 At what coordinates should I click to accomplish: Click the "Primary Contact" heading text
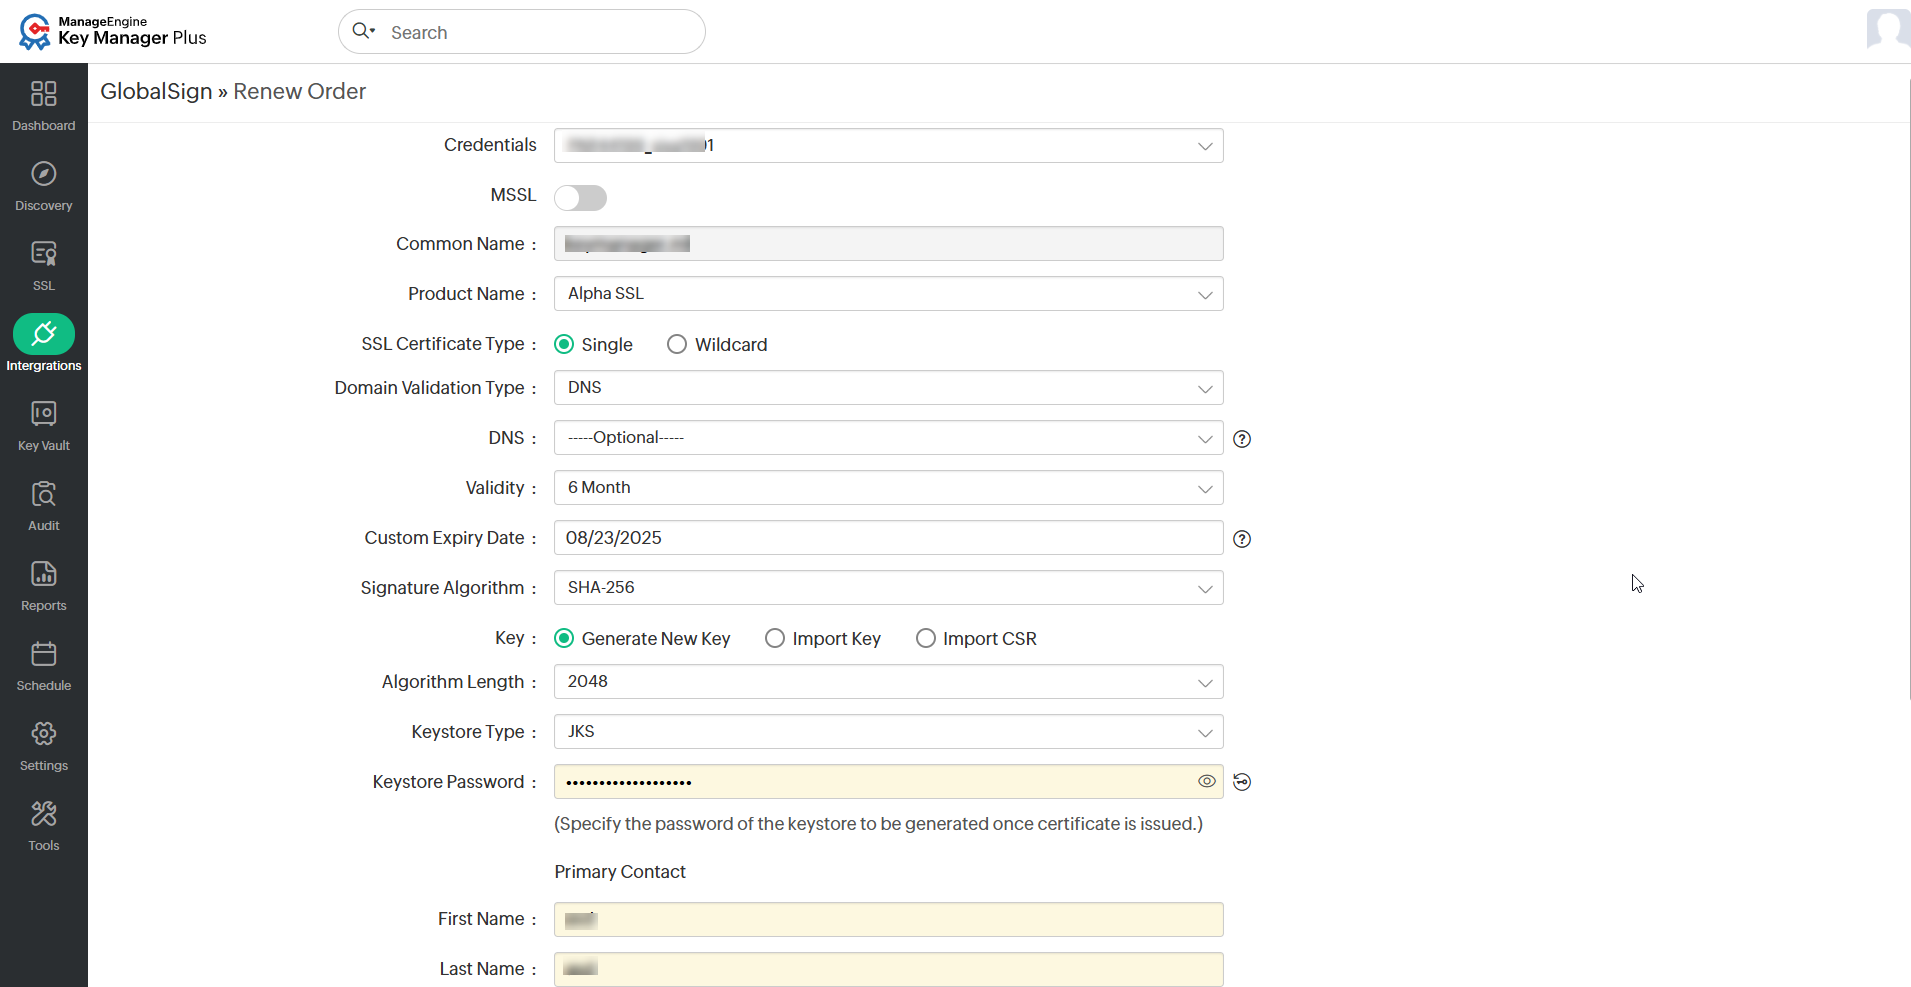tap(620, 872)
